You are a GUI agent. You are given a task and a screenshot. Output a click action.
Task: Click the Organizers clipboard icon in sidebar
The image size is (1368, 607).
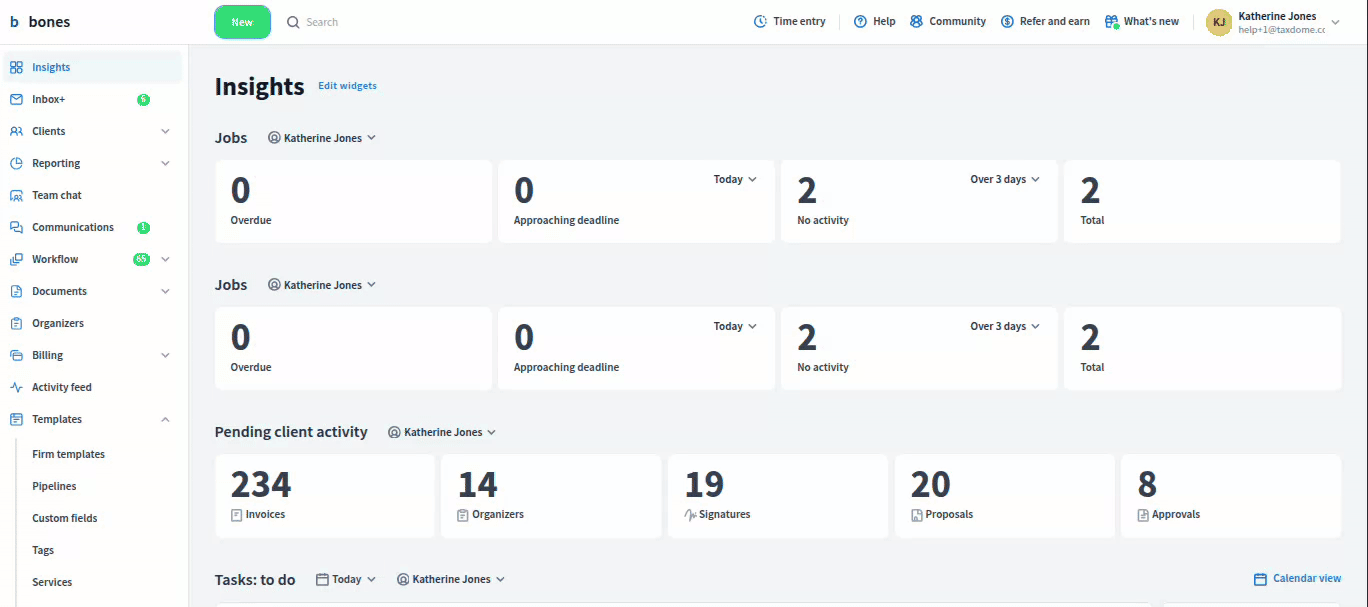[x=16, y=323]
